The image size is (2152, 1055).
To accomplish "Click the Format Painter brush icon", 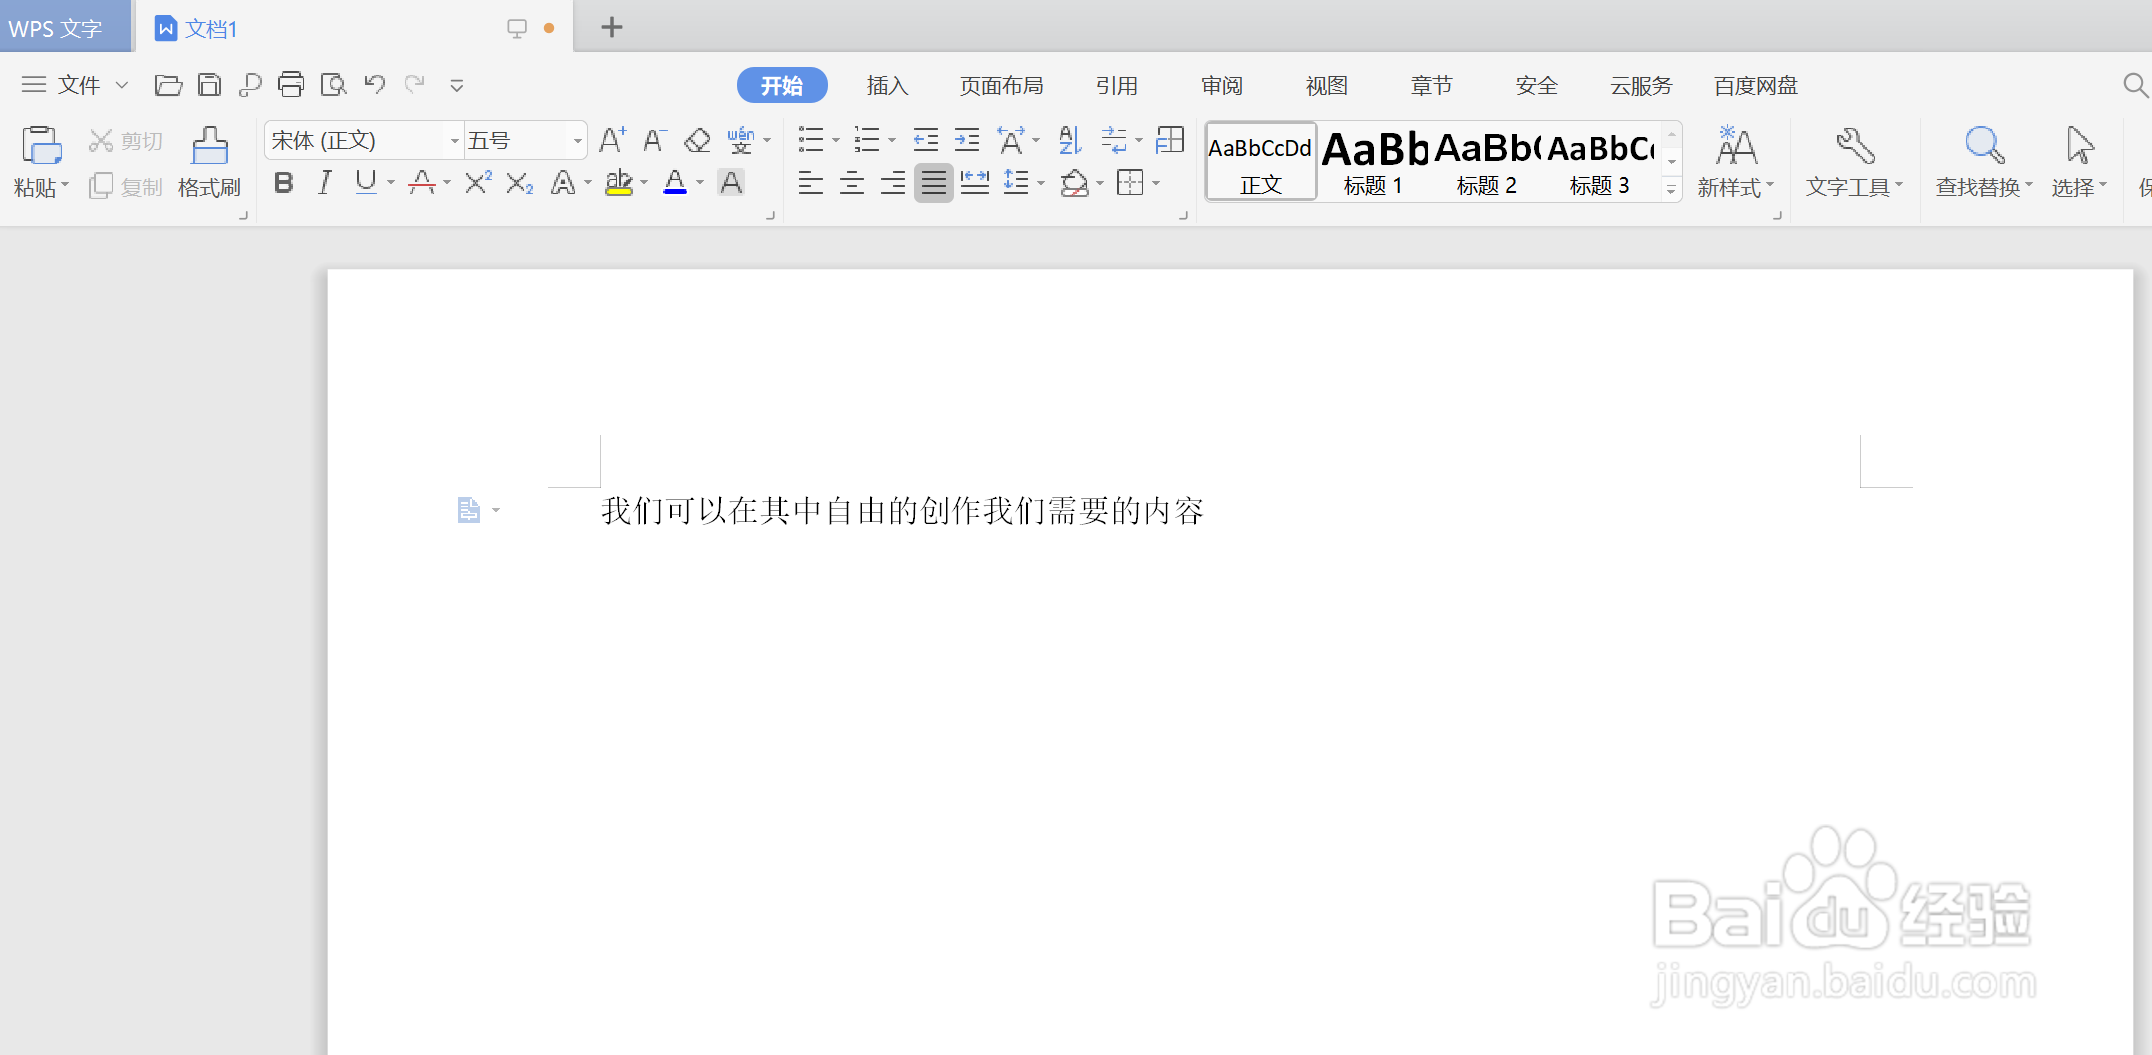I will [209, 145].
